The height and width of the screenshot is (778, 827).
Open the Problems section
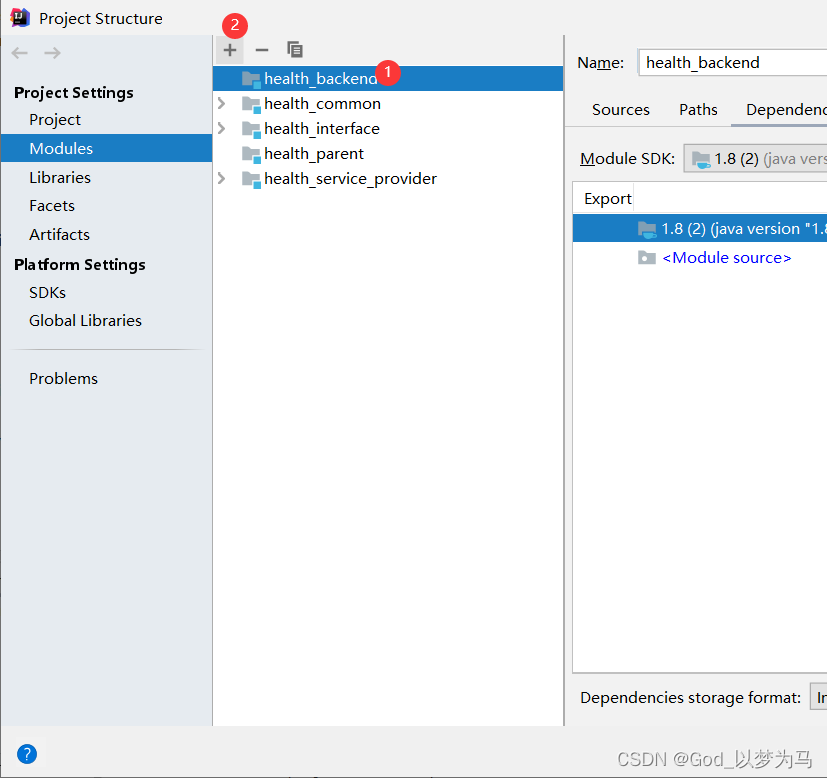(x=63, y=379)
